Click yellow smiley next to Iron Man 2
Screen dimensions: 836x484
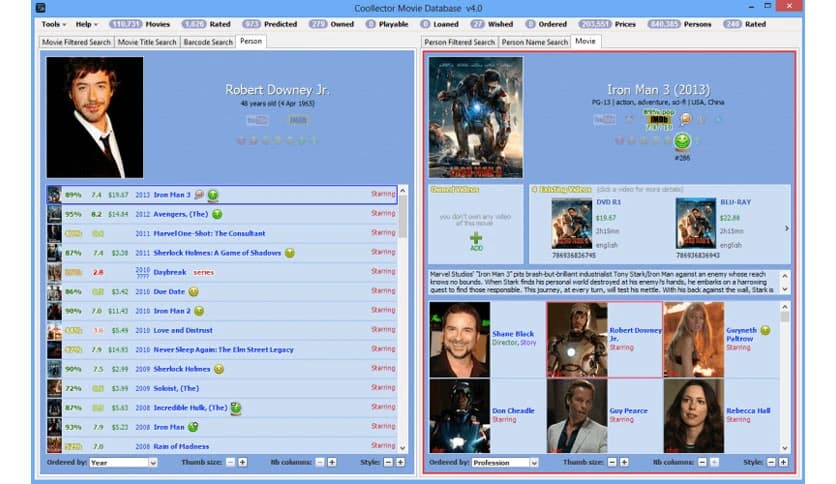click(x=199, y=311)
